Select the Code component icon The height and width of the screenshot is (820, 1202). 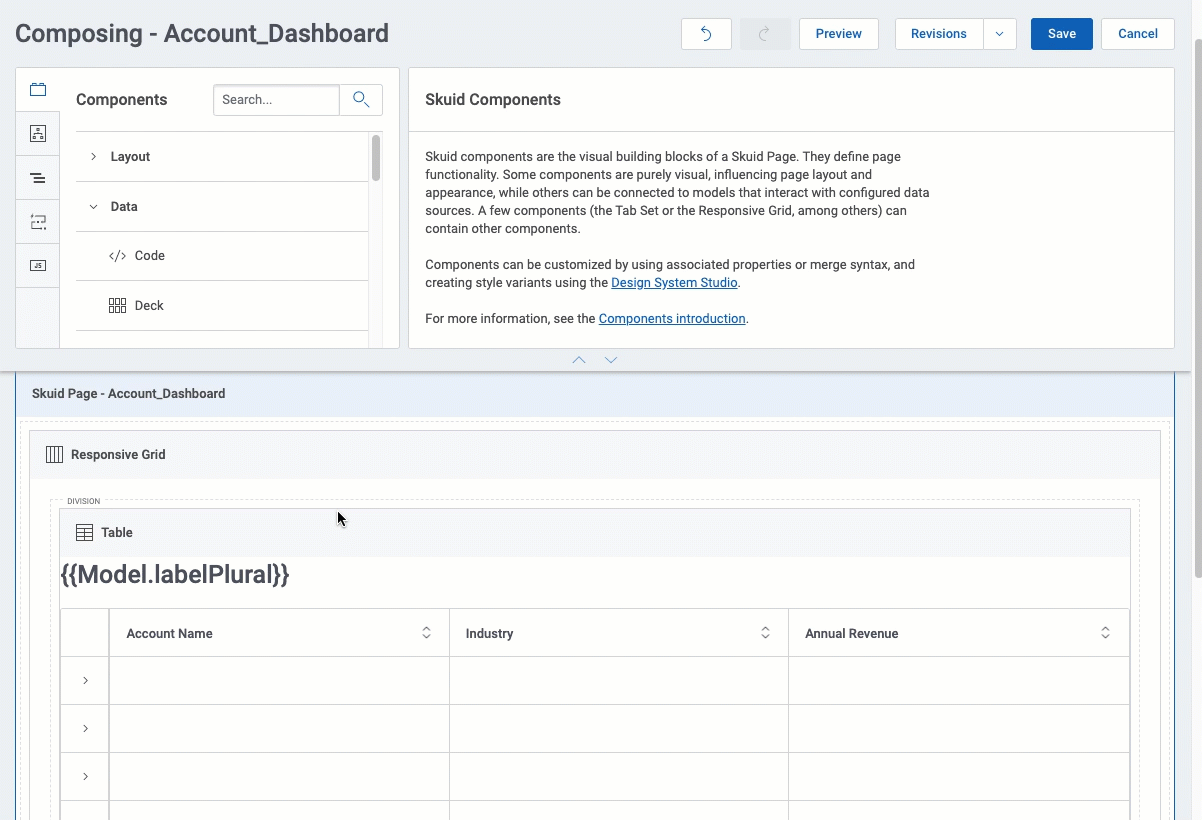click(x=117, y=256)
